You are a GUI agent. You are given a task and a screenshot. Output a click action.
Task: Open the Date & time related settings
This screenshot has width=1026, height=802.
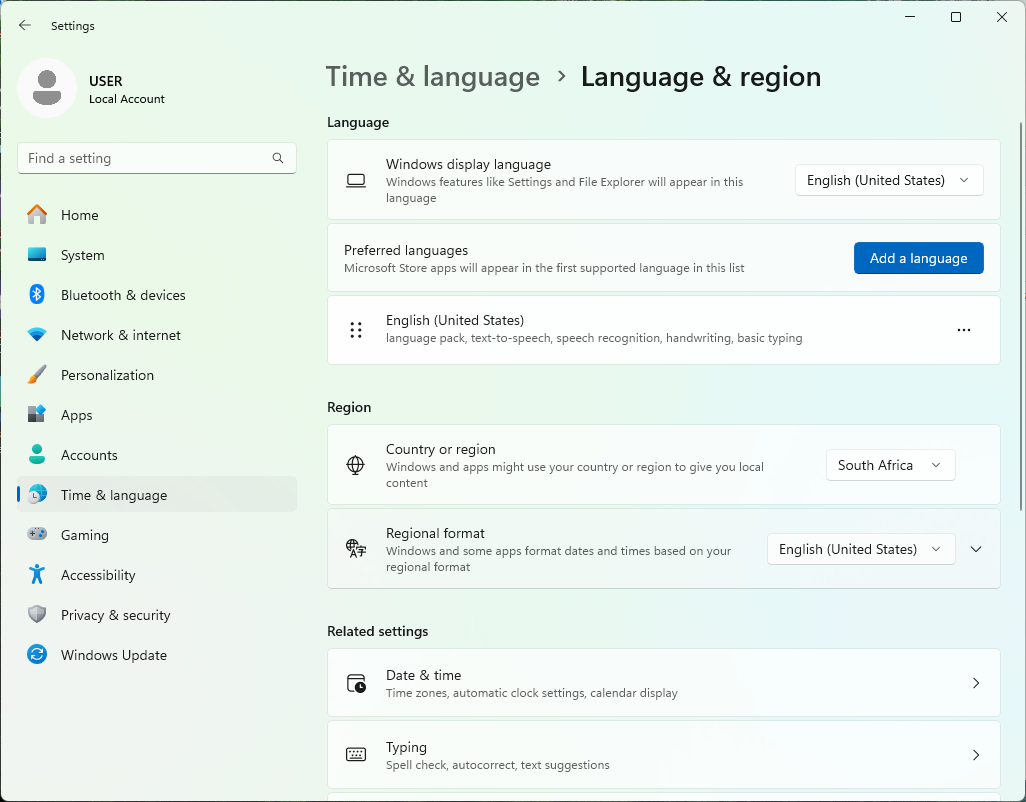pyautogui.click(x=663, y=683)
